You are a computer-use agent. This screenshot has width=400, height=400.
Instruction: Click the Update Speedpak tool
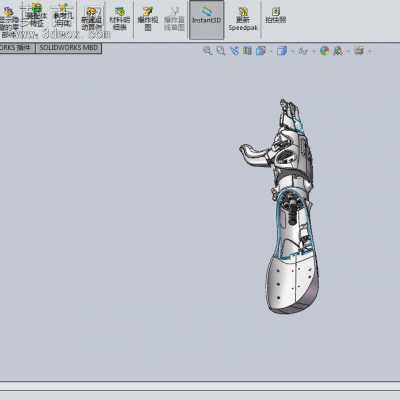click(x=243, y=20)
